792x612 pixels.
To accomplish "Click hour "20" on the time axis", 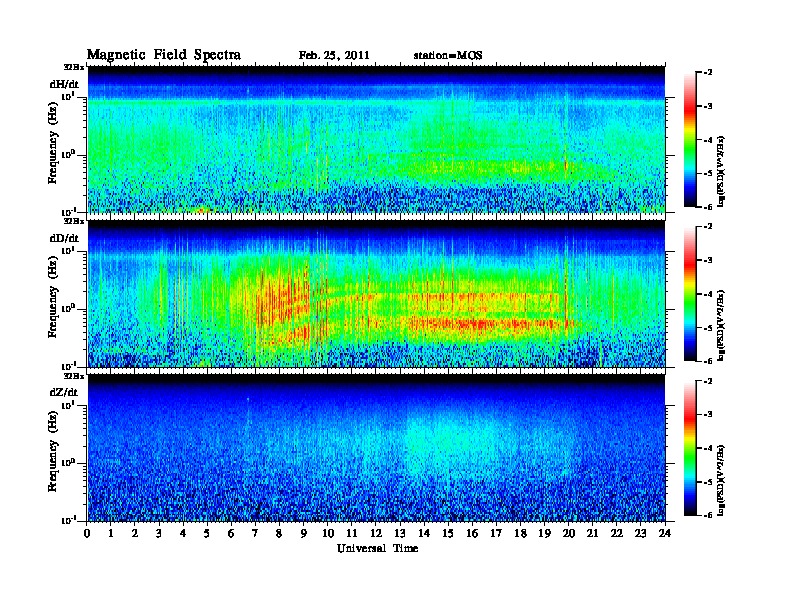I will (x=569, y=533).
